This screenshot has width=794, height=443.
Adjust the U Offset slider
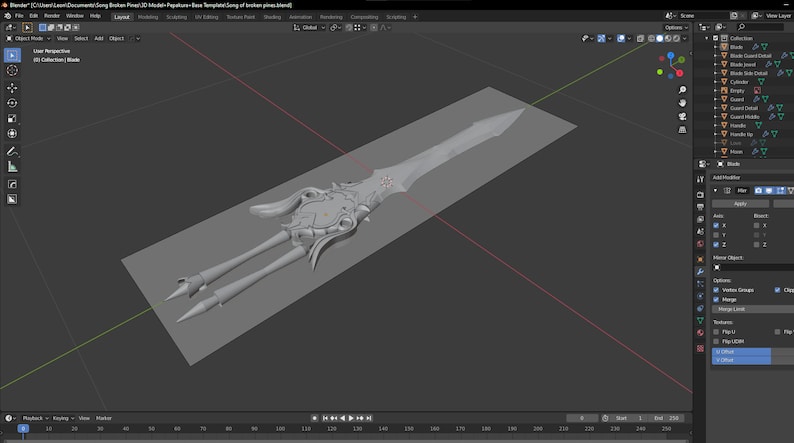point(753,351)
